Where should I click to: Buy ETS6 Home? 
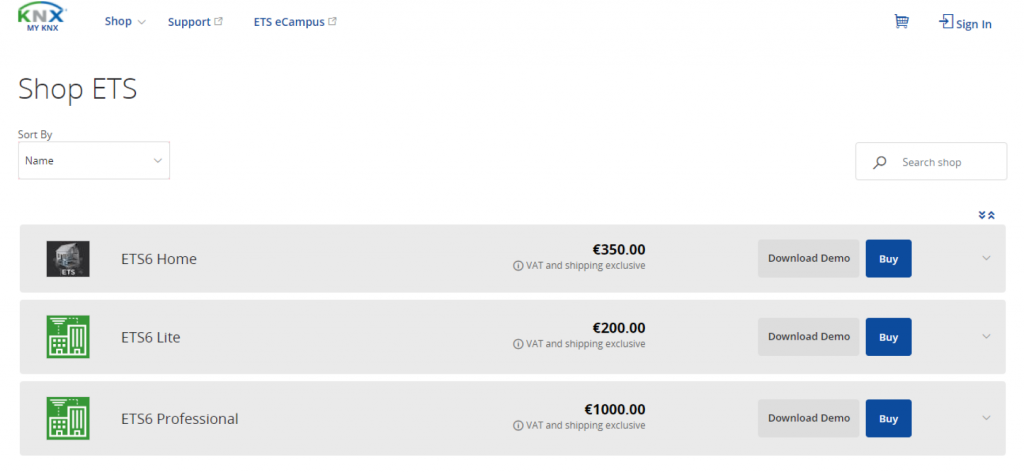click(888, 258)
